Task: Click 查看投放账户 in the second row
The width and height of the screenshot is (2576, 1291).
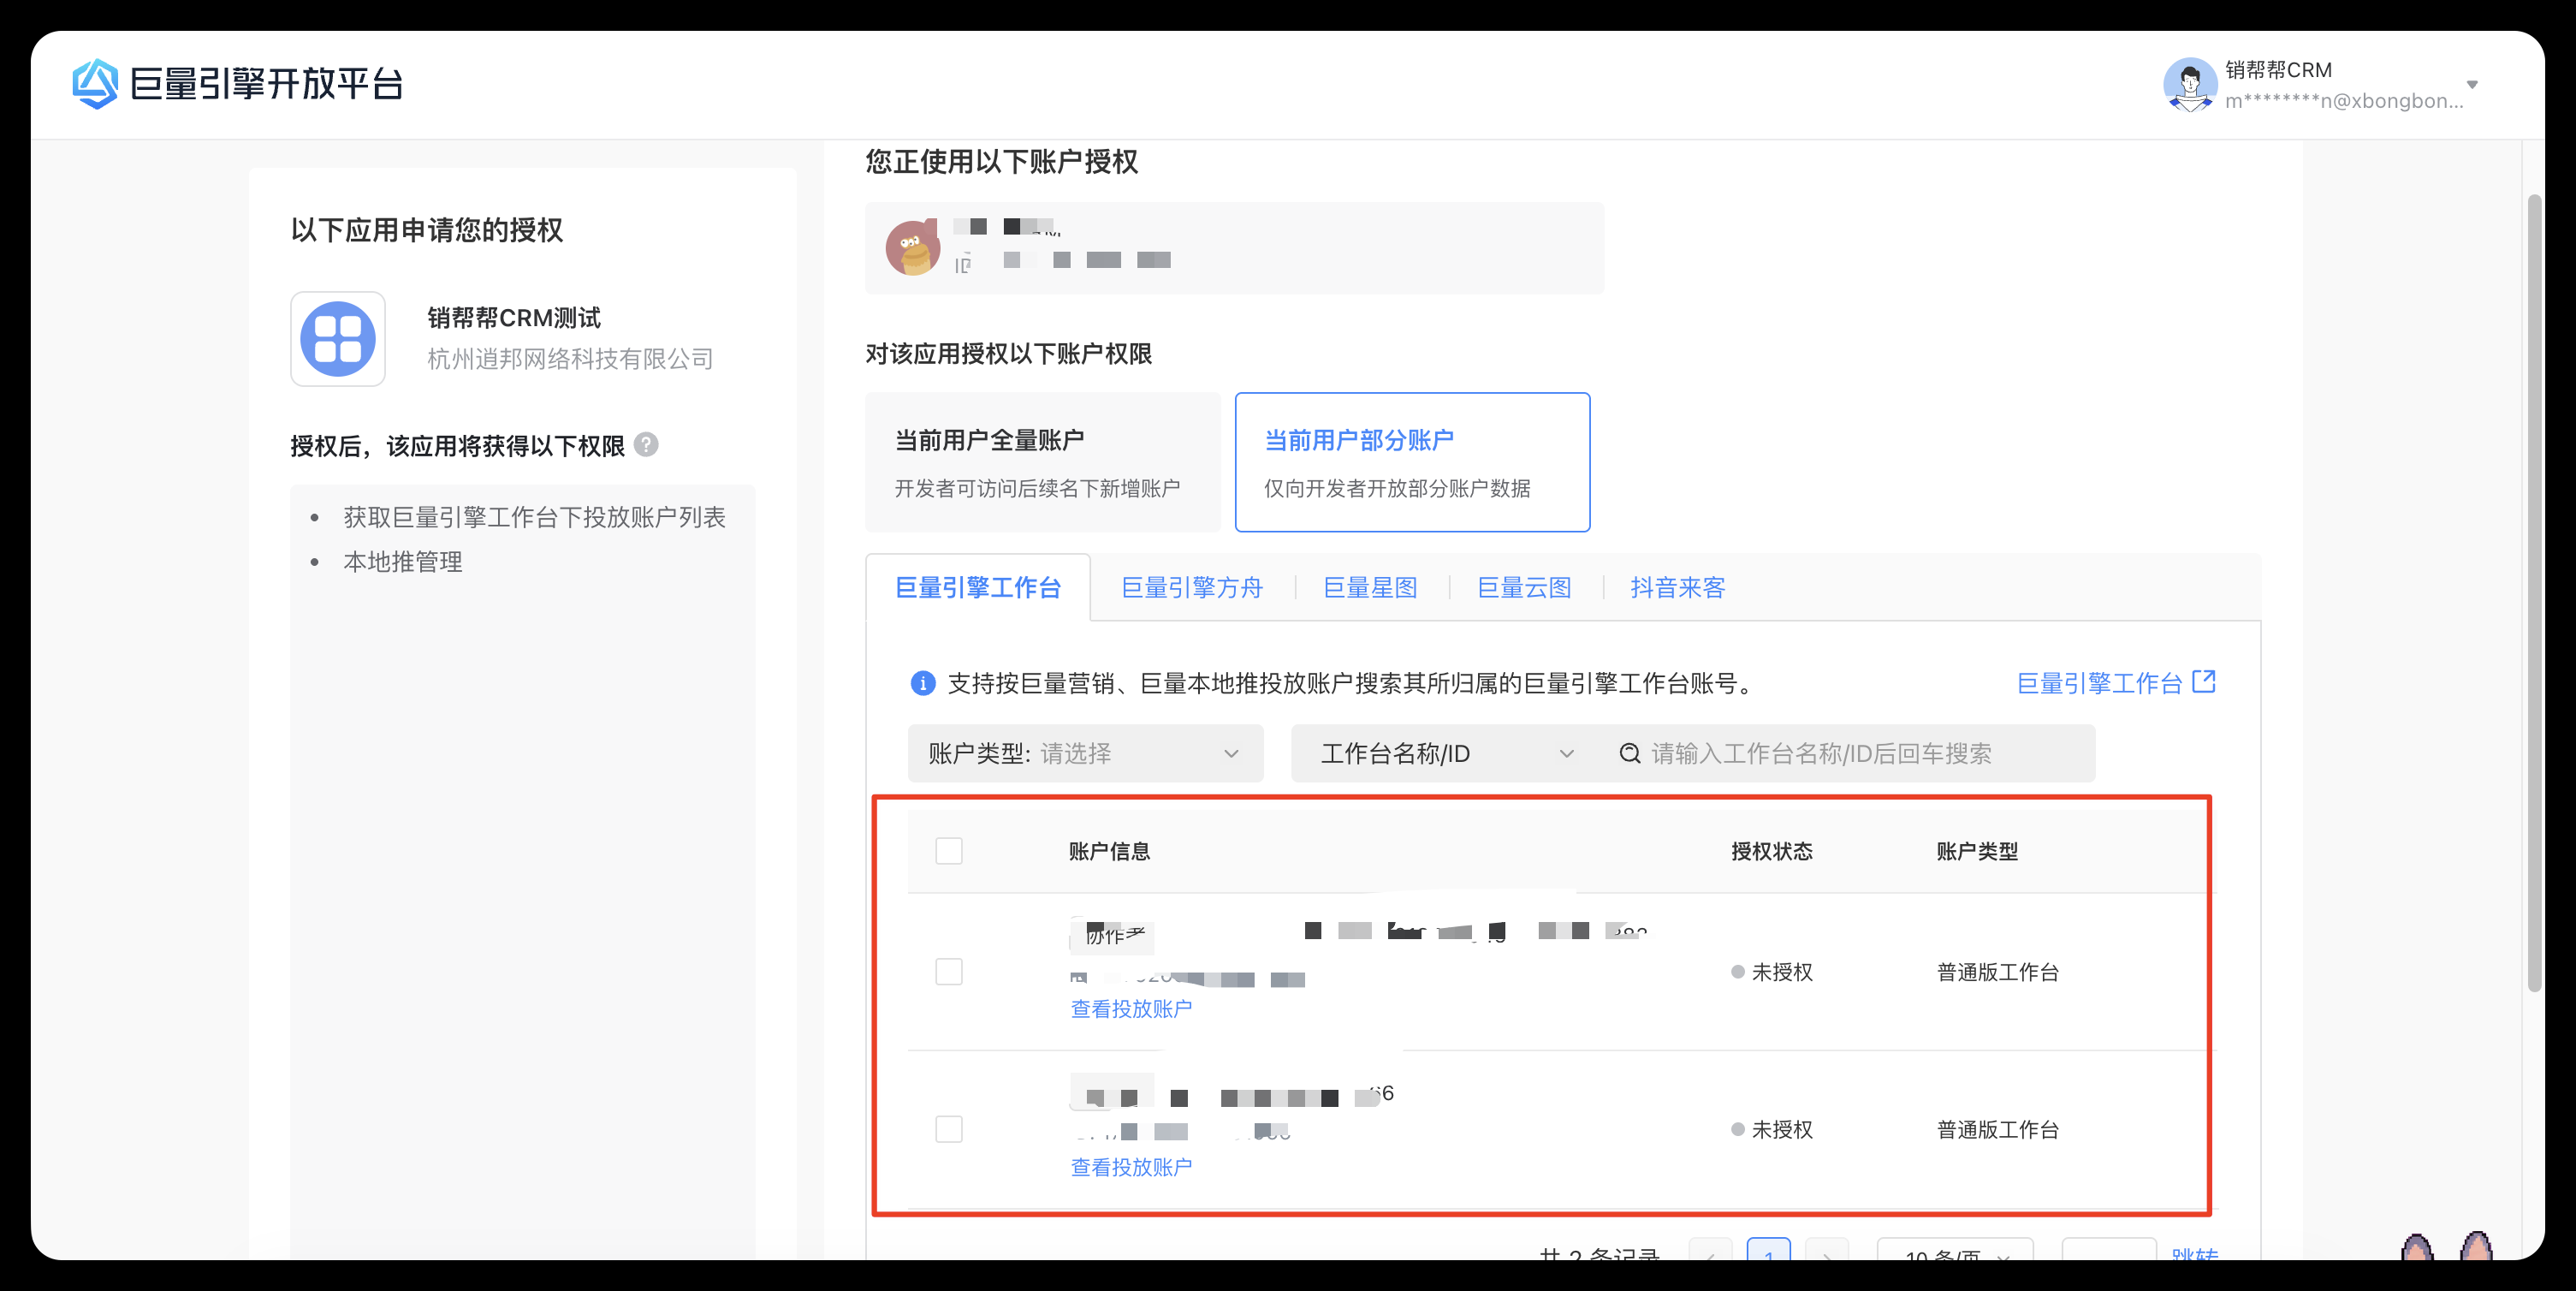Action: (1131, 1167)
